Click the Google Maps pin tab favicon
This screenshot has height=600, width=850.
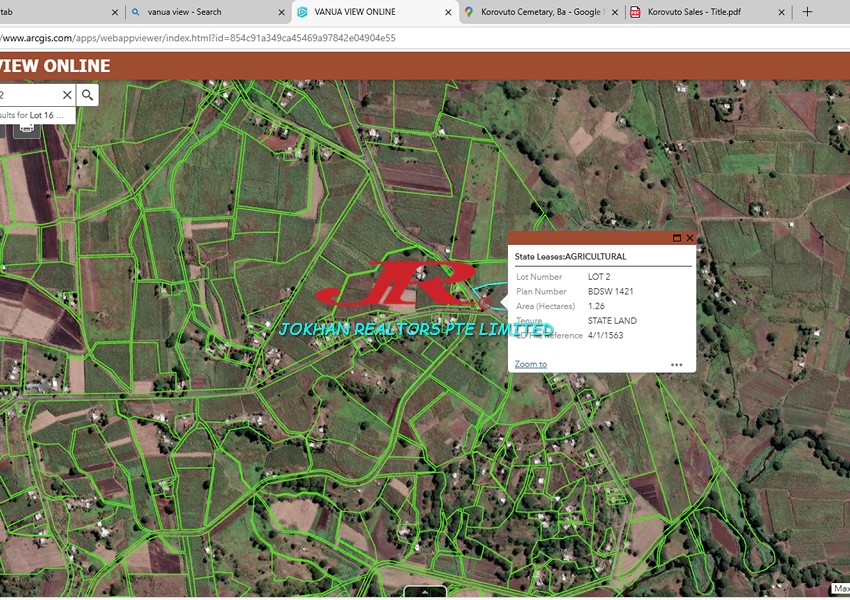pyautogui.click(x=469, y=12)
